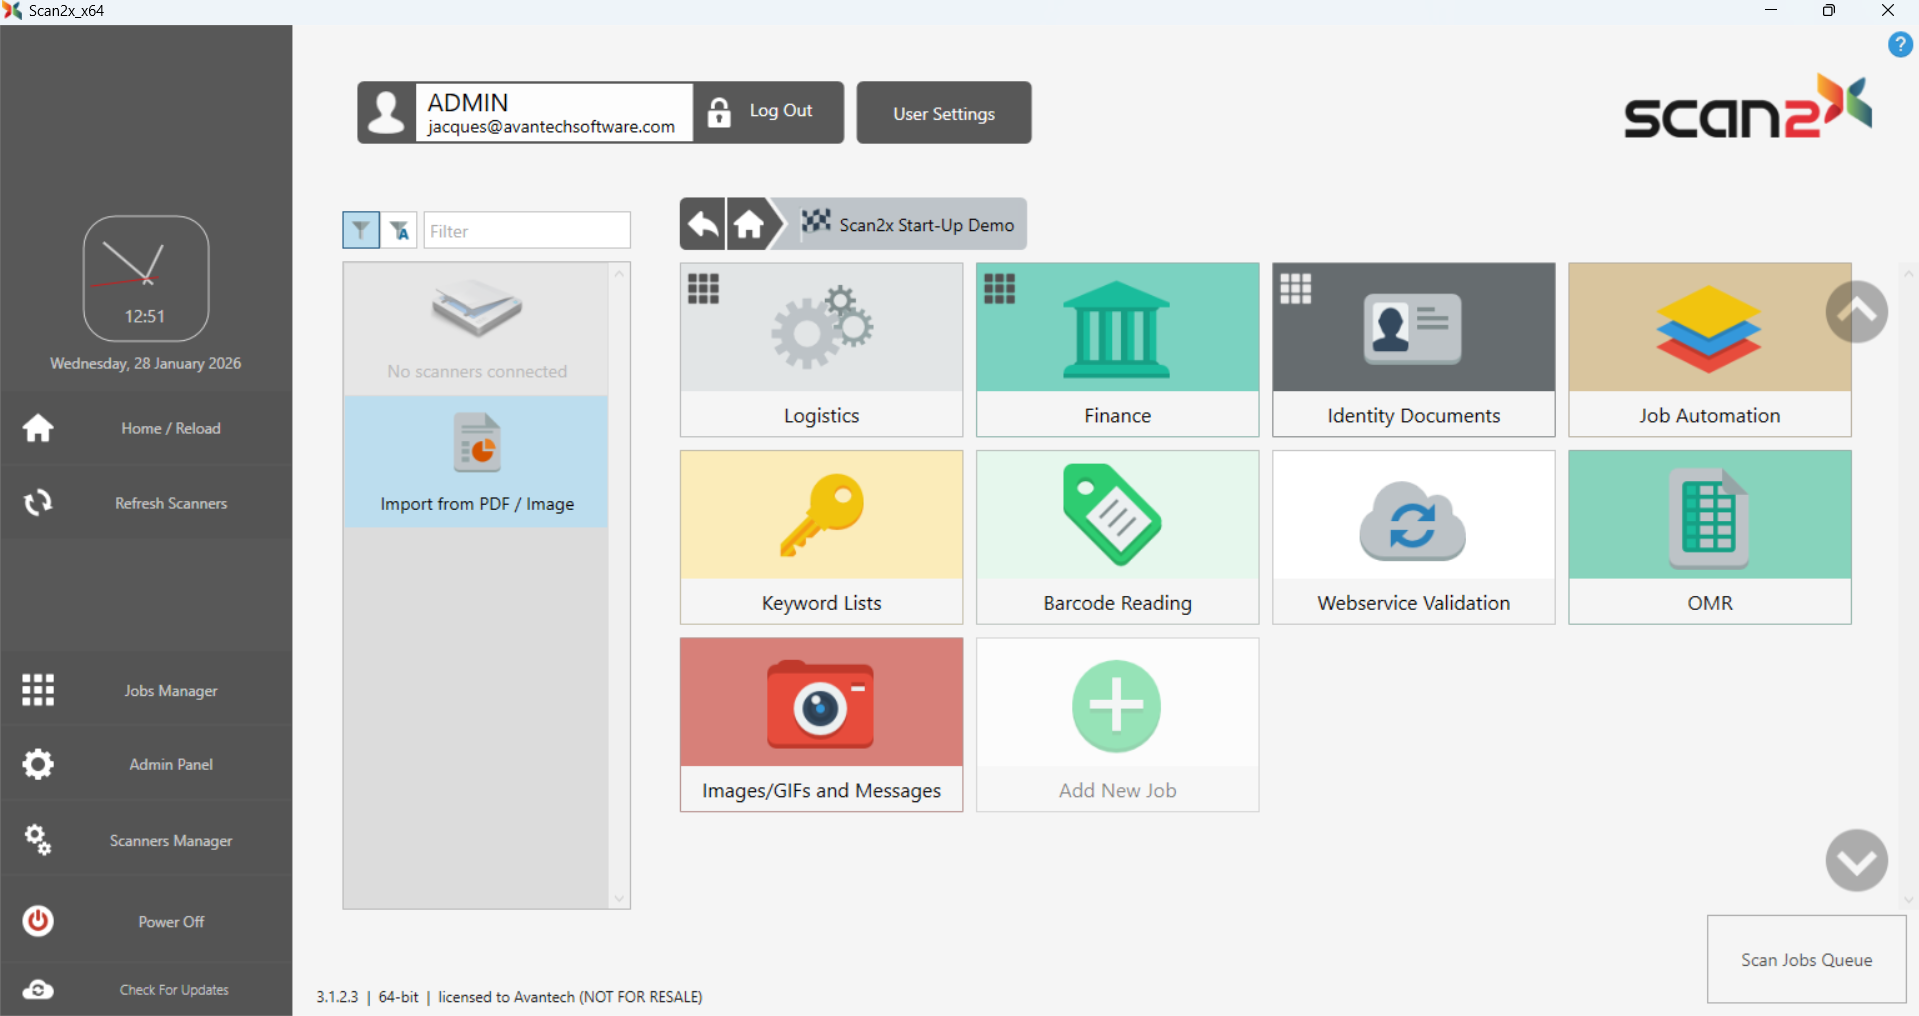
Task: Open the Finance job category tile
Action: pos(1117,349)
